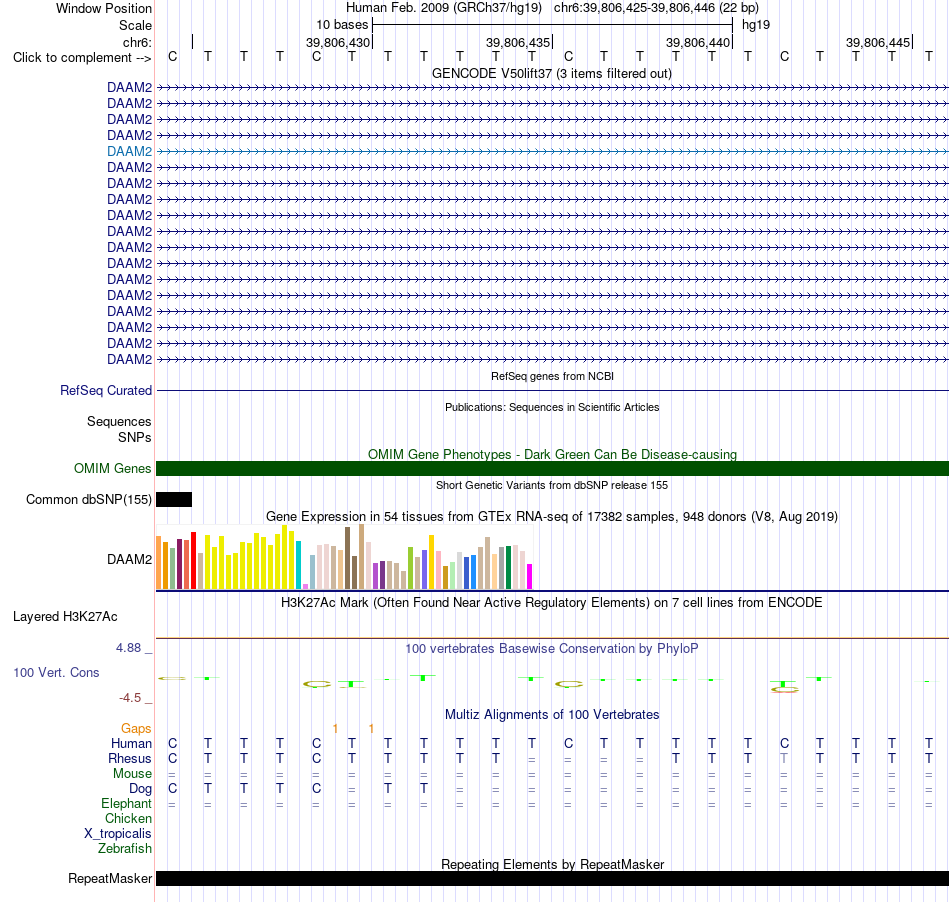Select the Chicken alignment row label
950x902 pixels.
[x=128, y=819]
